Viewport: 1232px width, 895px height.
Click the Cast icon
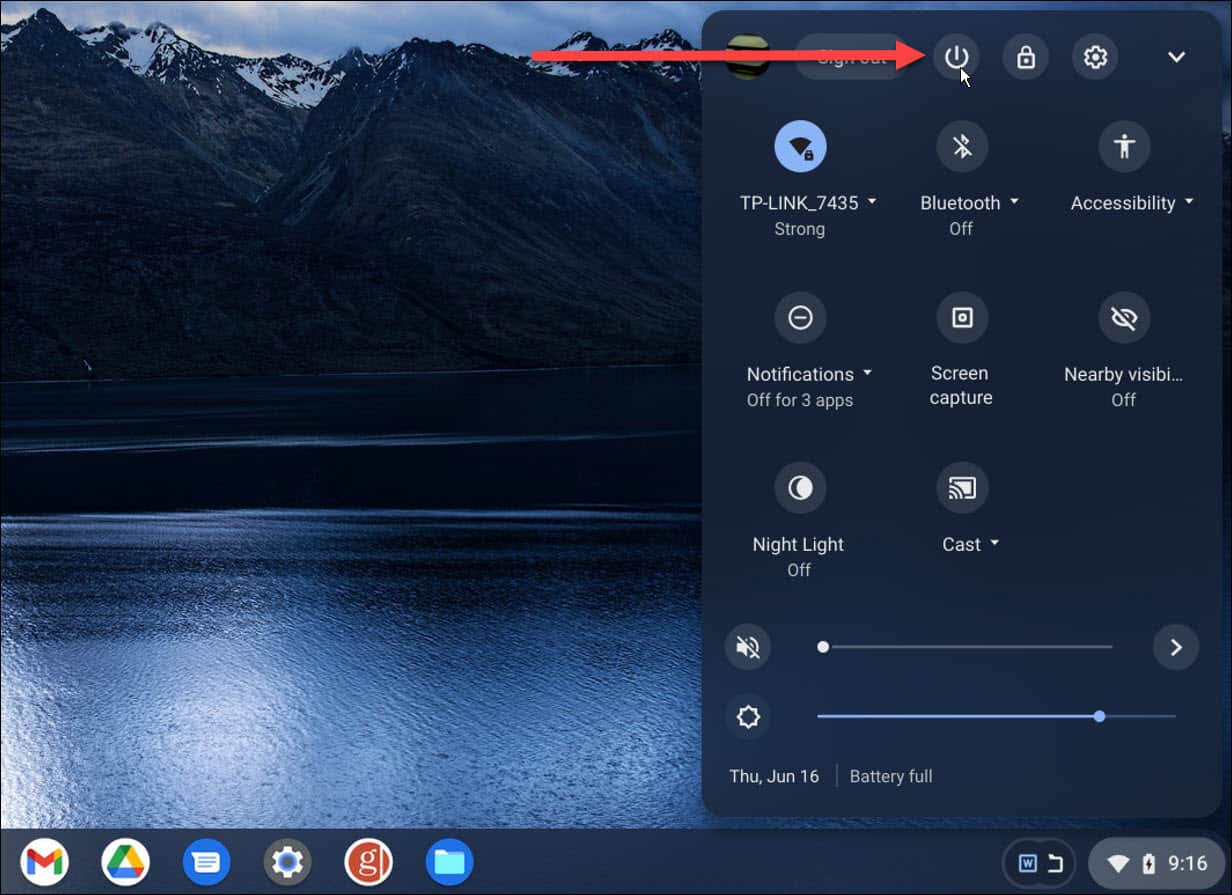(x=962, y=488)
